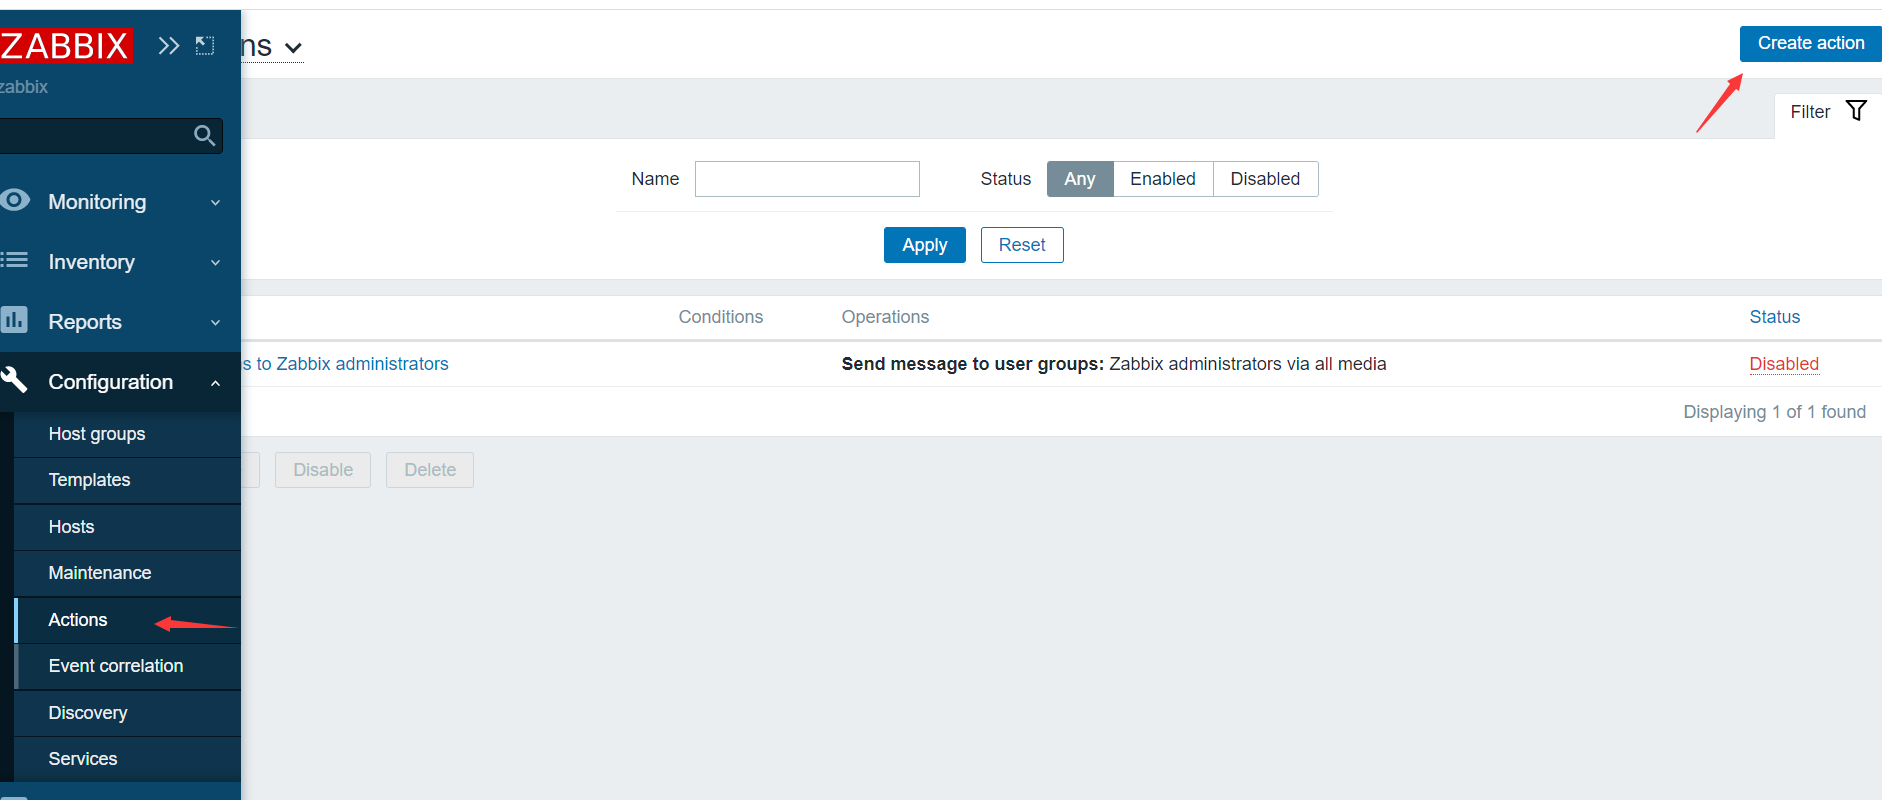Viewport: 1882px width, 800px height.
Task: Open Discovery menu item
Action: [127, 713]
